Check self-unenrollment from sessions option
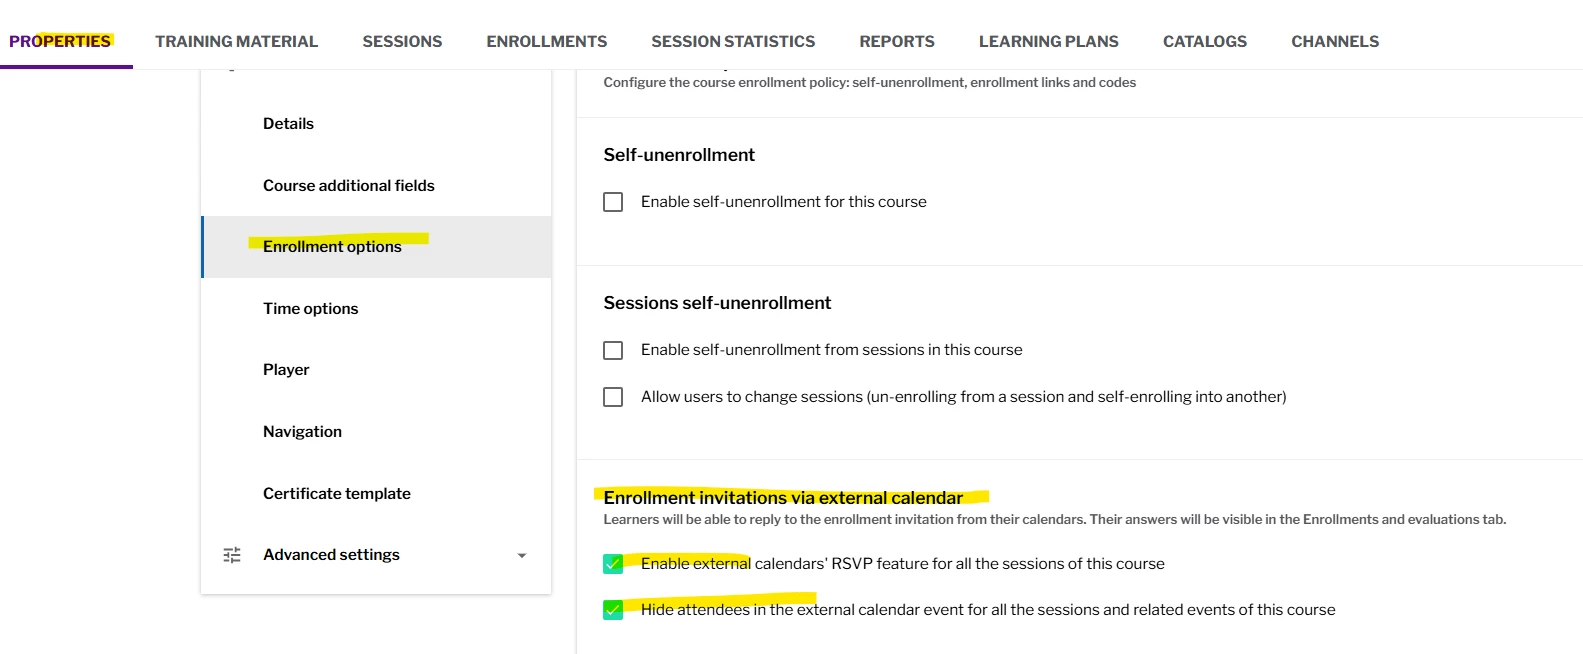The image size is (1583, 654). pos(613,350)
